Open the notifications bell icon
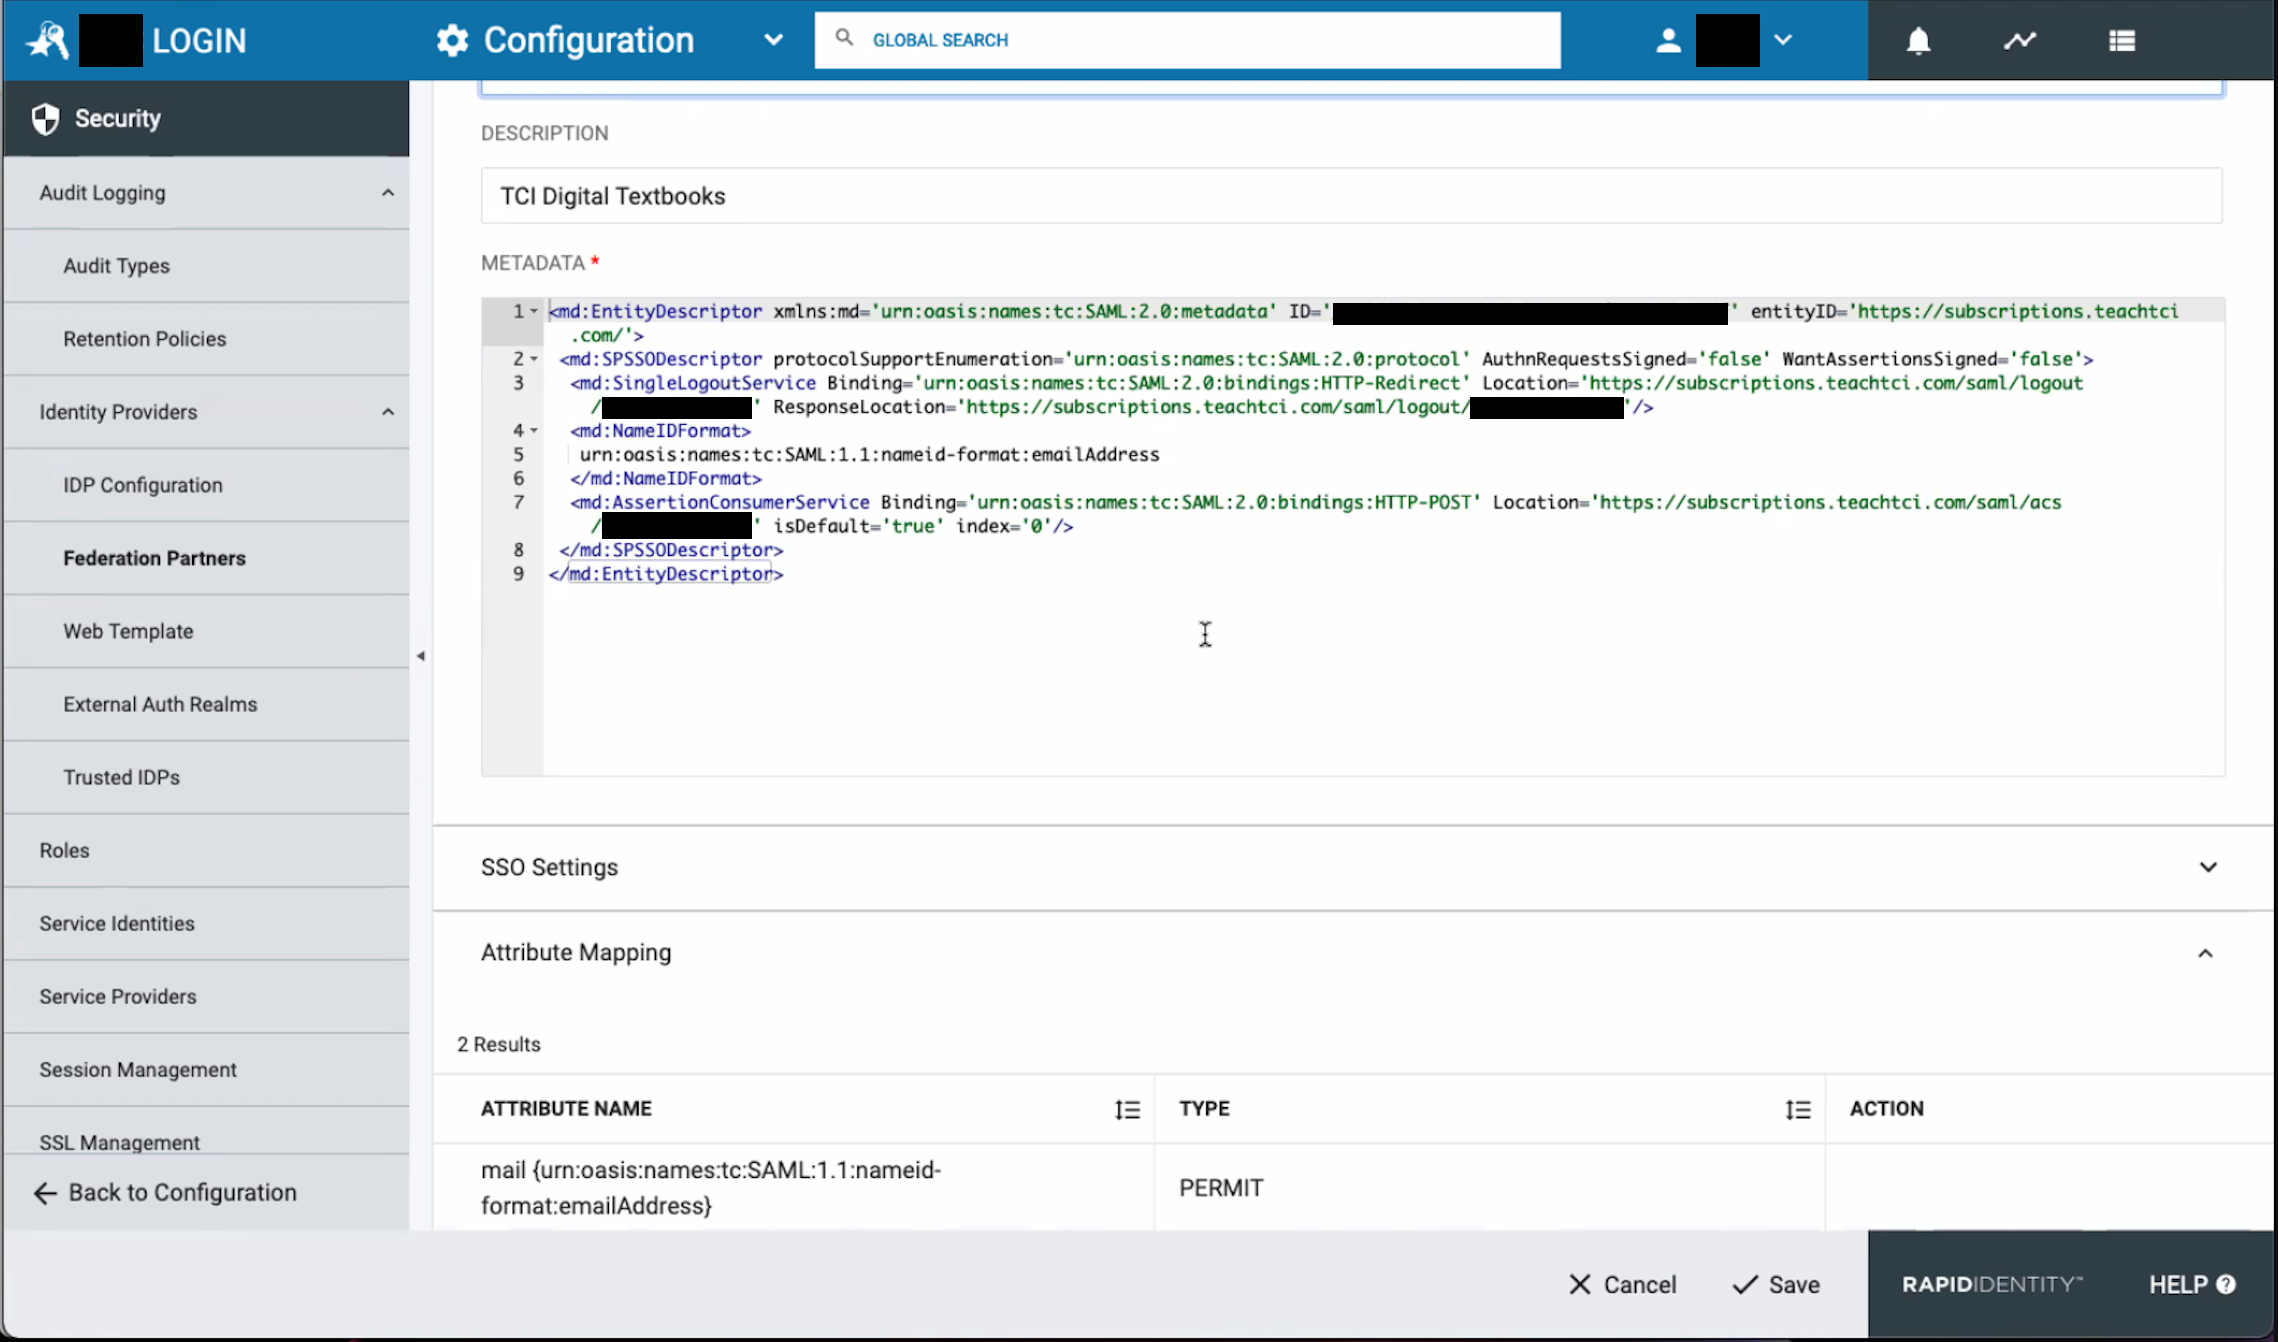The width and height of the screenshot is (2278, 1342). [x=1917, y=40]
